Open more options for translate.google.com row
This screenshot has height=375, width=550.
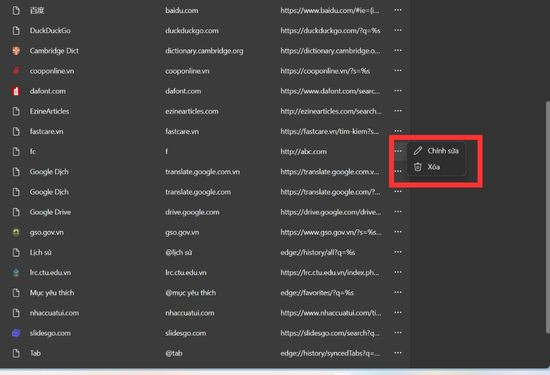pyautogui.click(x=398, y=192)
